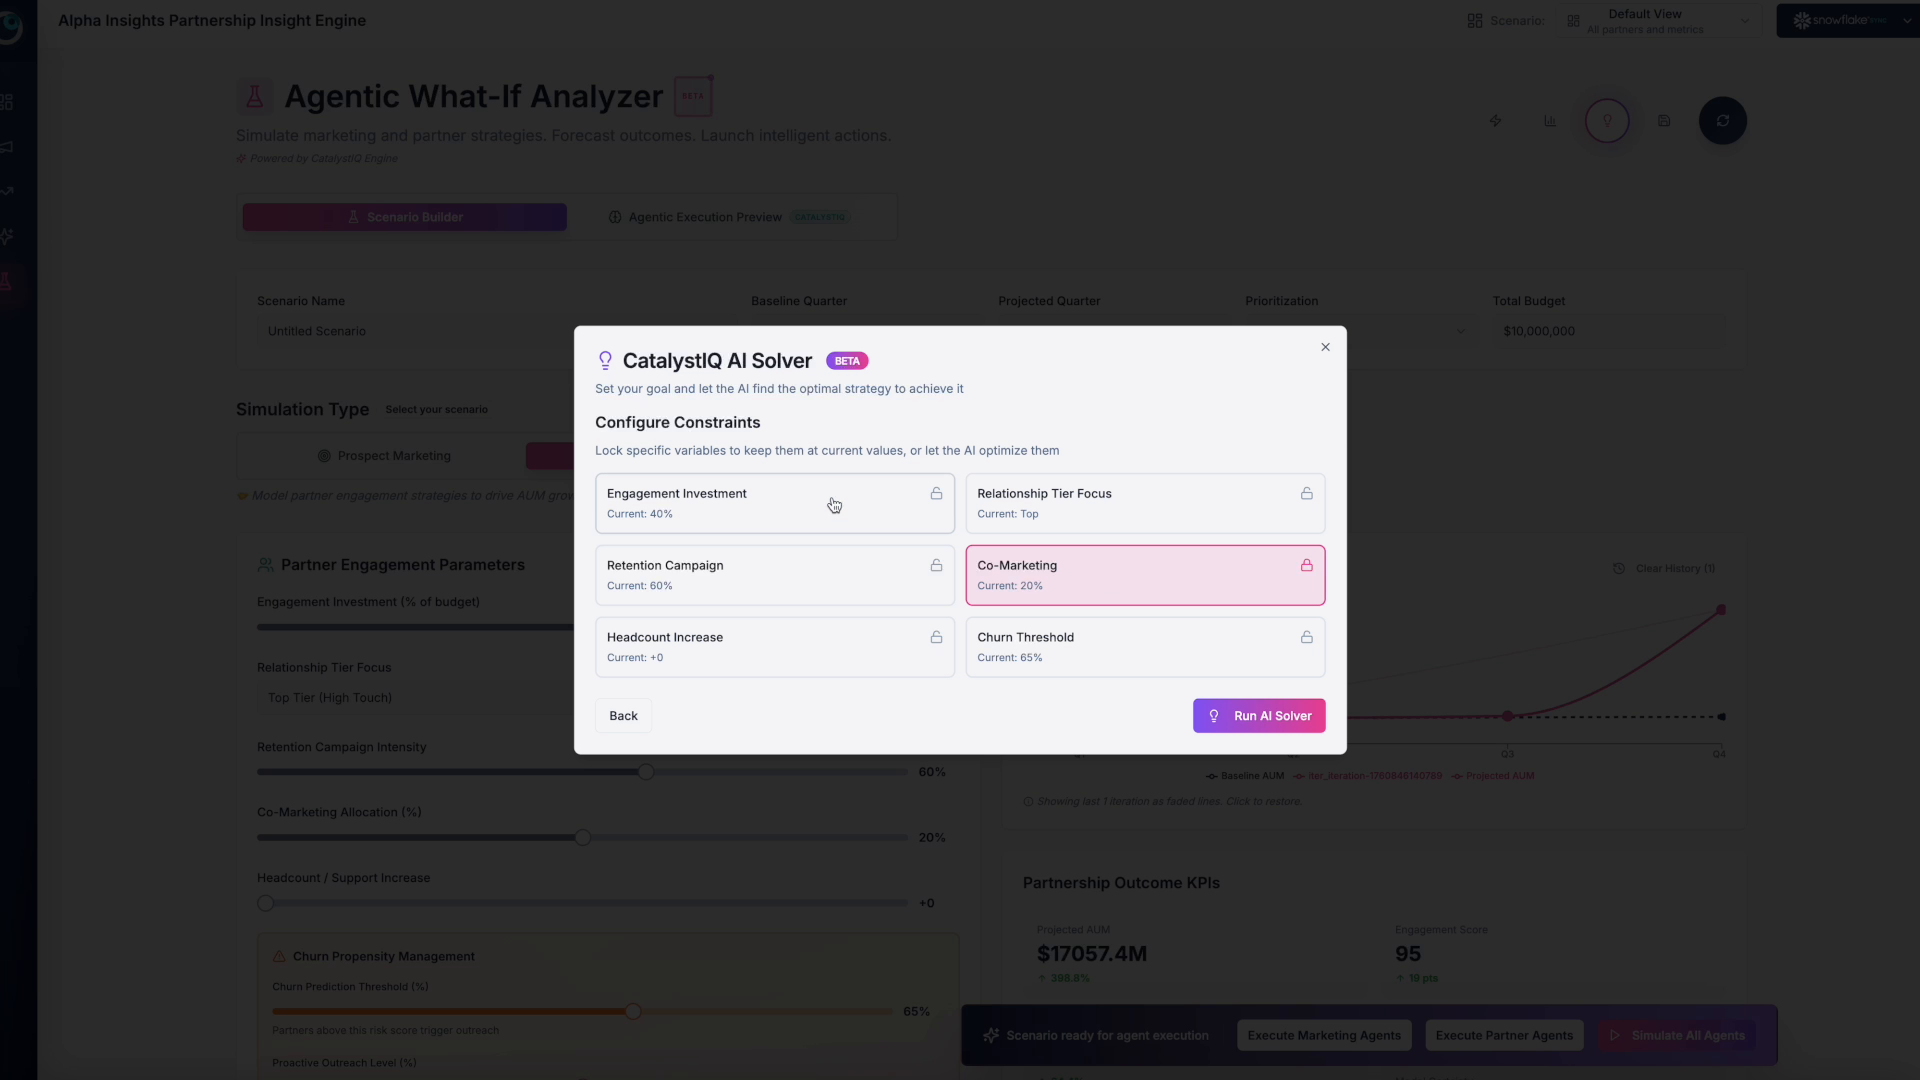Click the lightning bolt toolbar icon
Screen dimensions: 1920x1080
(x=1496, y=121)
